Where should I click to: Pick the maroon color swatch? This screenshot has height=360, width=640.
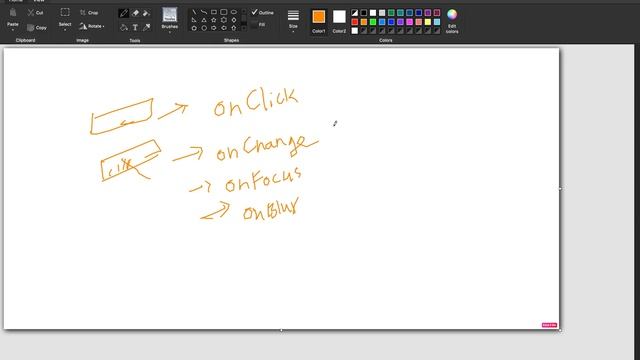437,13
